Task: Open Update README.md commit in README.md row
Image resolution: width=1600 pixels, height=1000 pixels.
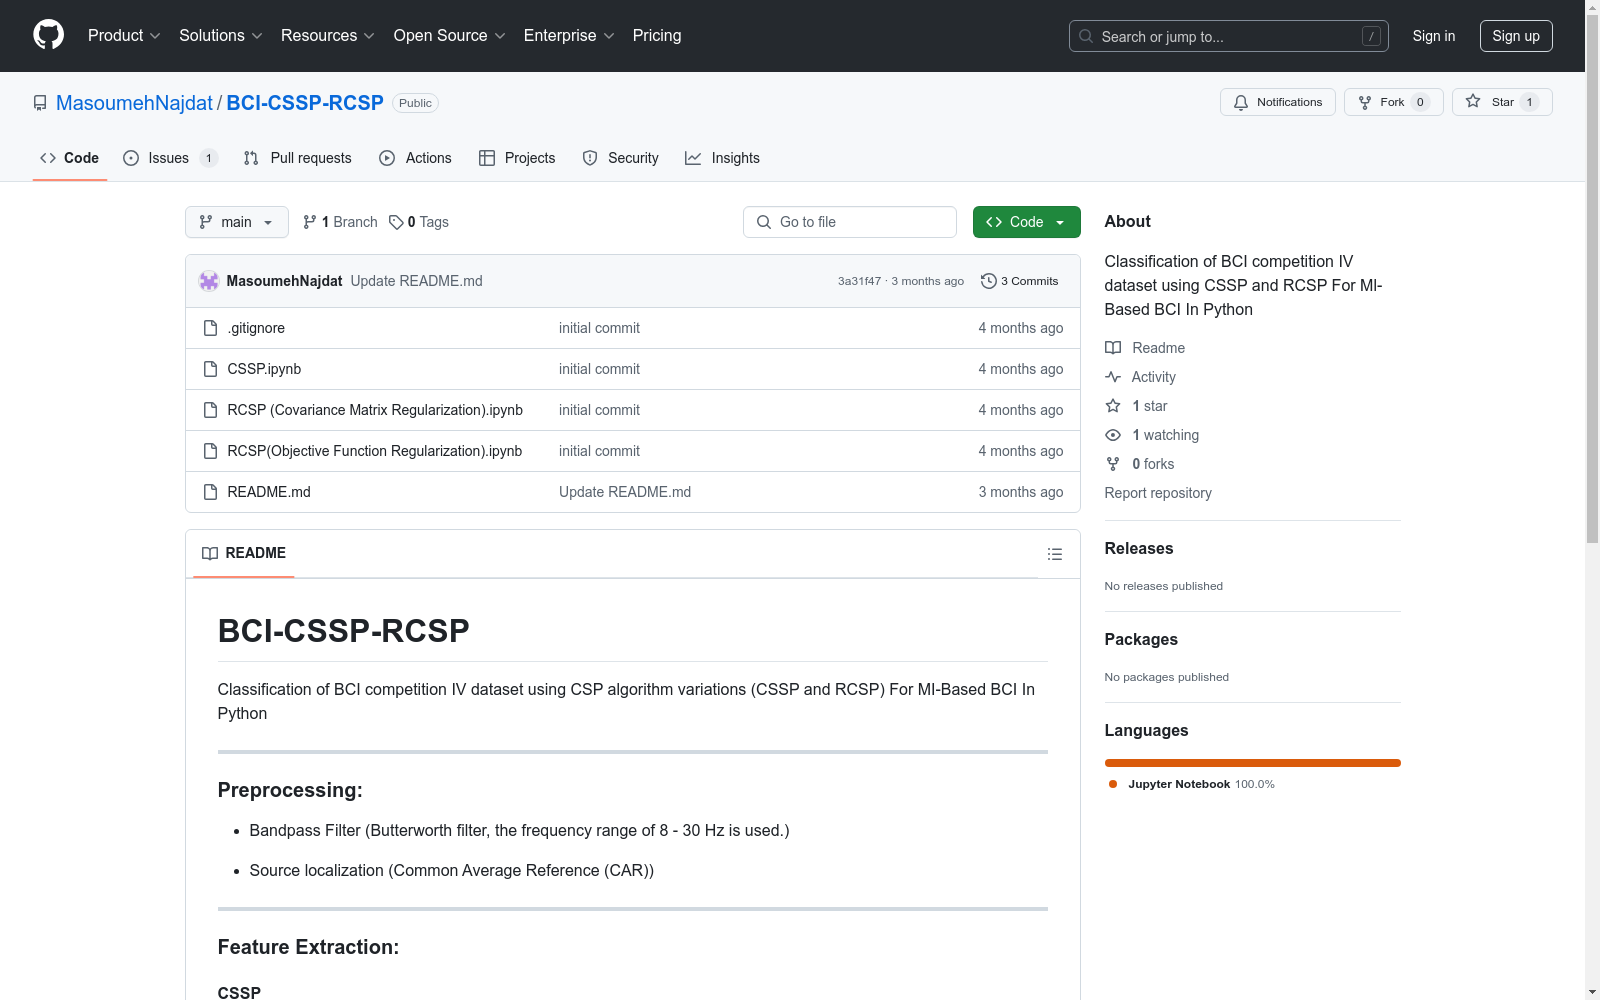Action: point(625,492)
